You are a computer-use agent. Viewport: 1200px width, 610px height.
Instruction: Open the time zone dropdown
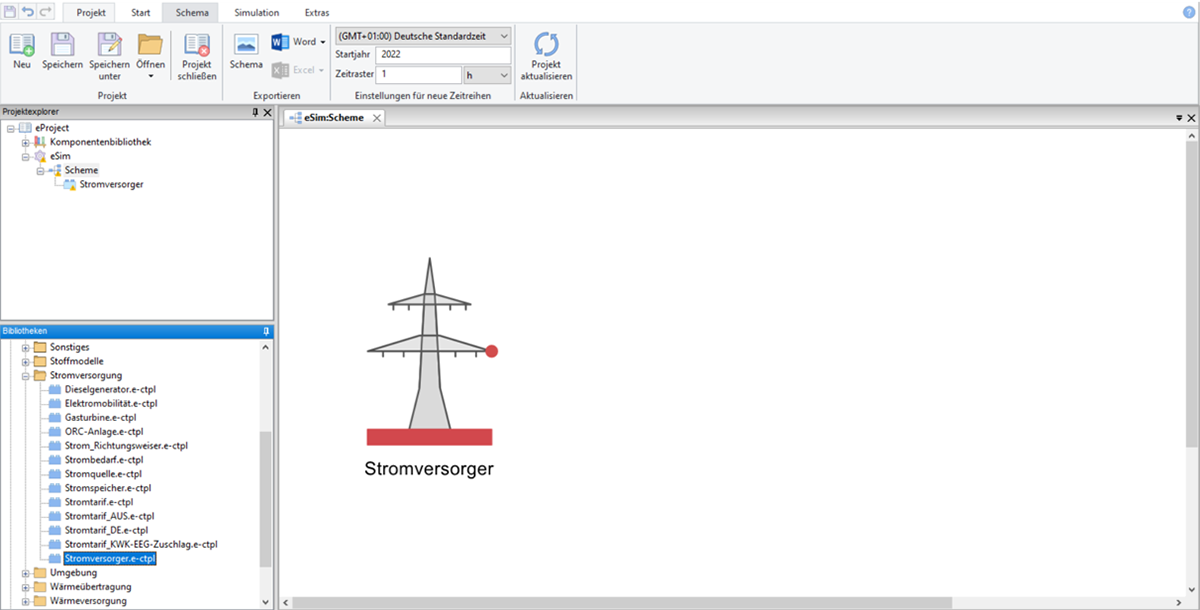(504, 35)
